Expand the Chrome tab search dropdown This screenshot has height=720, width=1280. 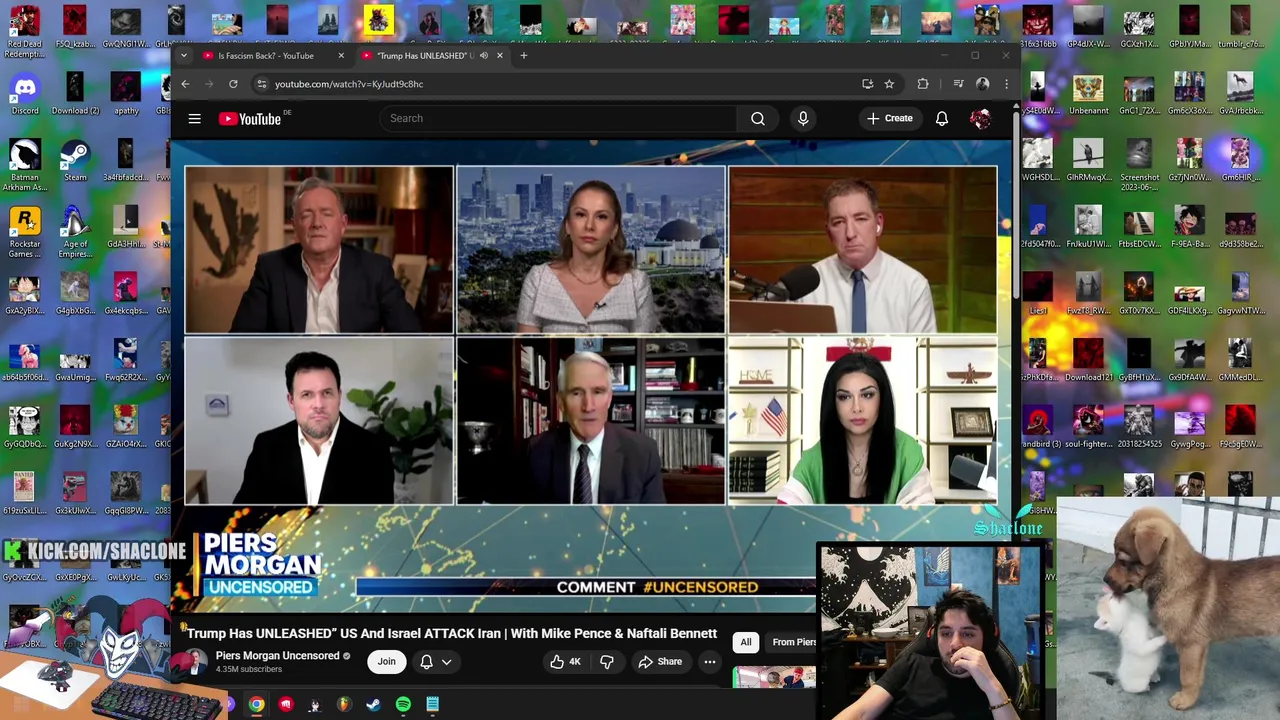point(184,56)
